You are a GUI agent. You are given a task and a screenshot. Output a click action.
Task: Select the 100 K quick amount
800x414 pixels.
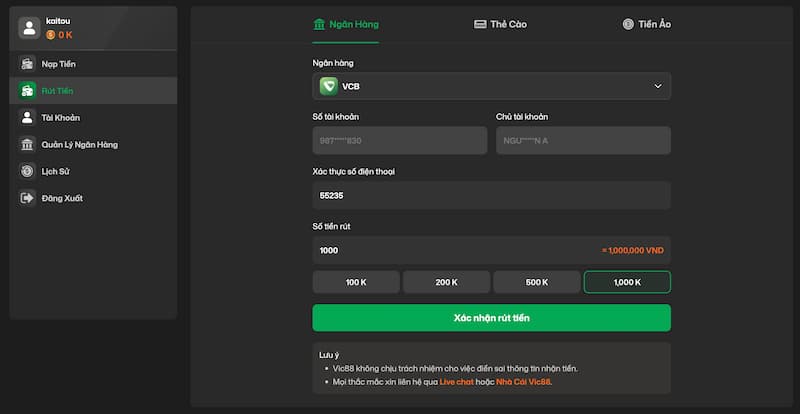pos(356,282)
